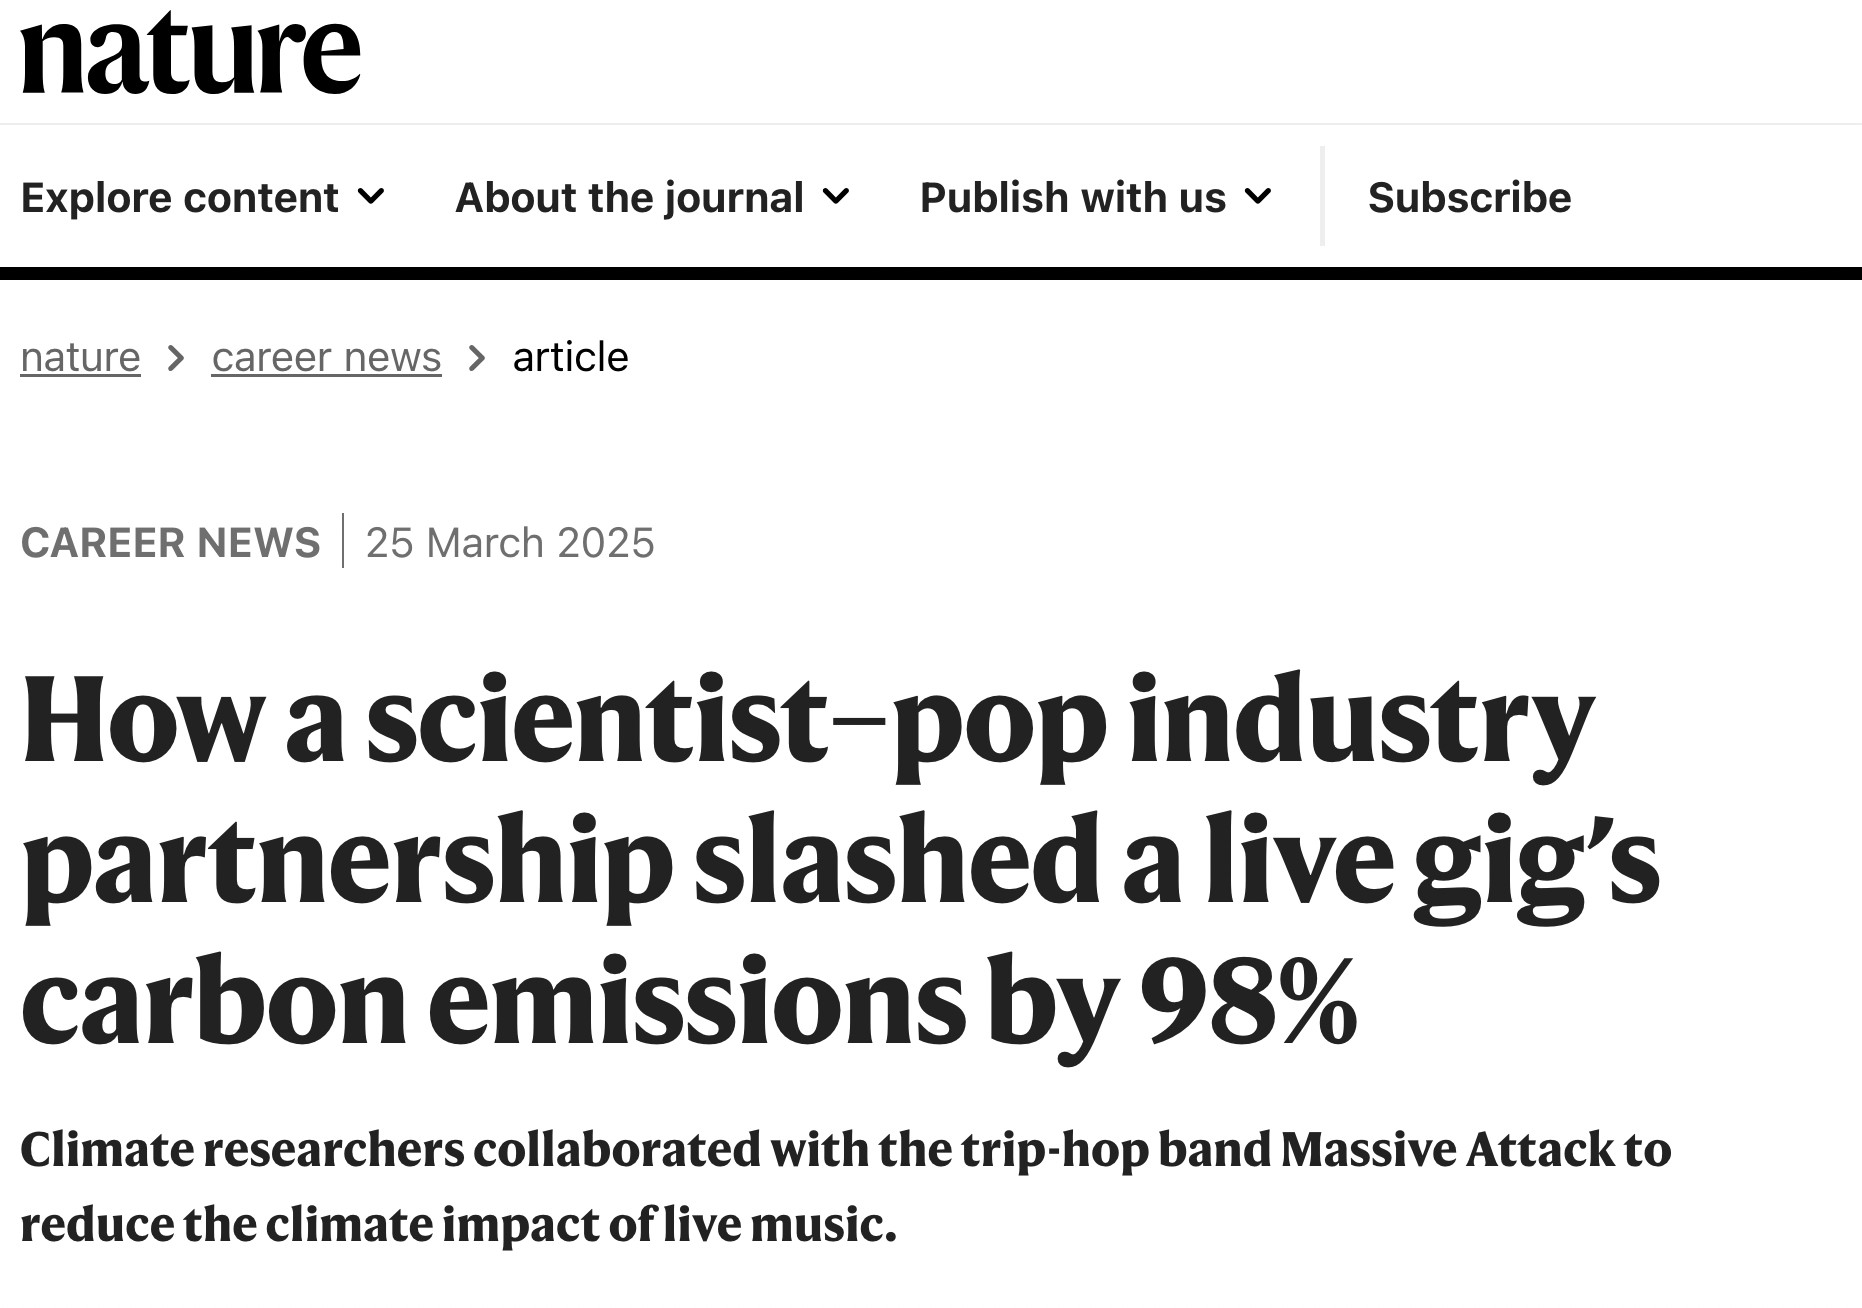This screenshot has width=1862, height=1308.
Task: Open the About the journal menu
Action: pos(629,198)
